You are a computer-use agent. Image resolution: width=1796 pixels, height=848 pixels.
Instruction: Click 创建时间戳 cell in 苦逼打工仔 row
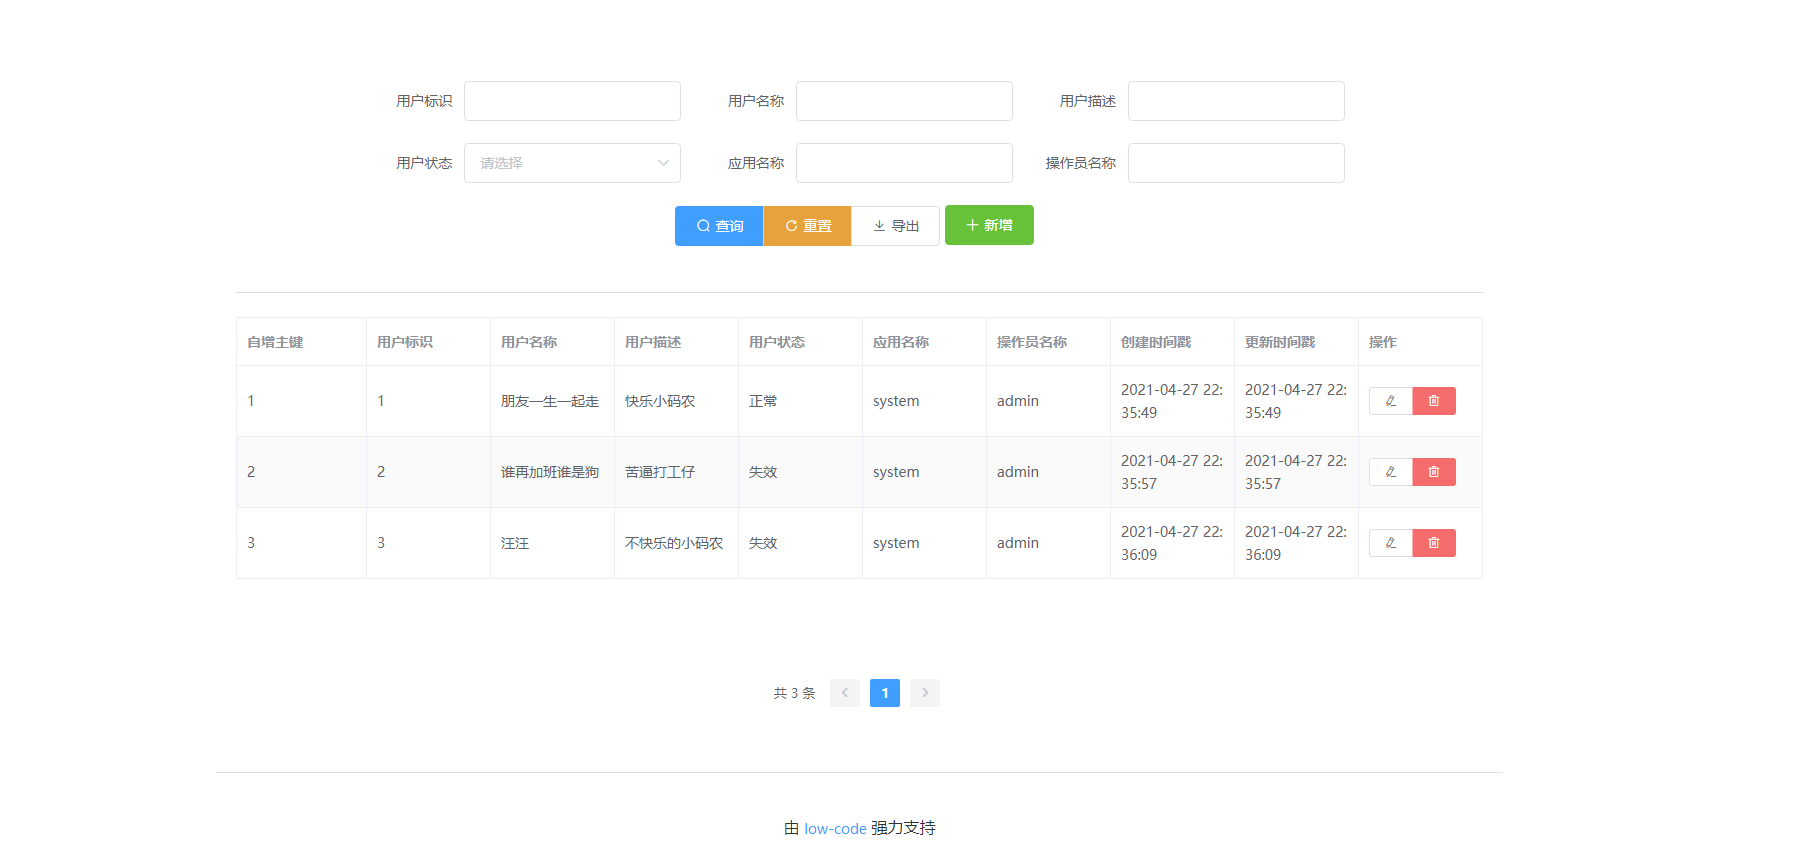pos(1172,472)
